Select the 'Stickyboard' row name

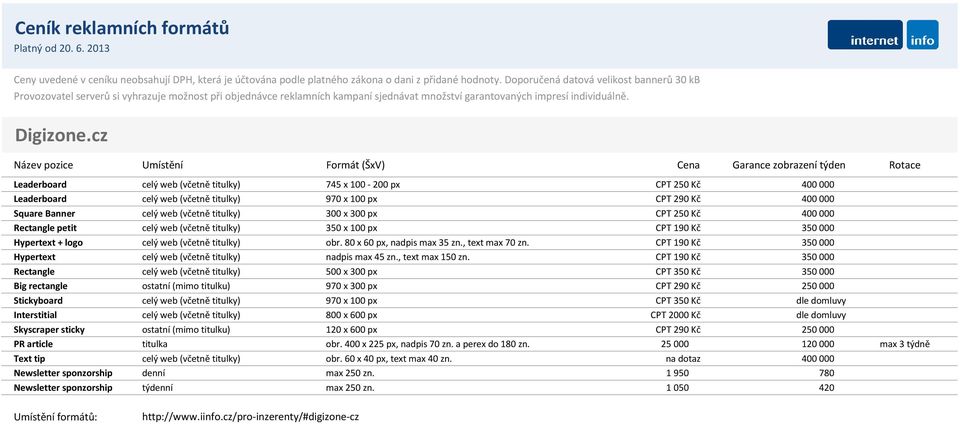38,300
